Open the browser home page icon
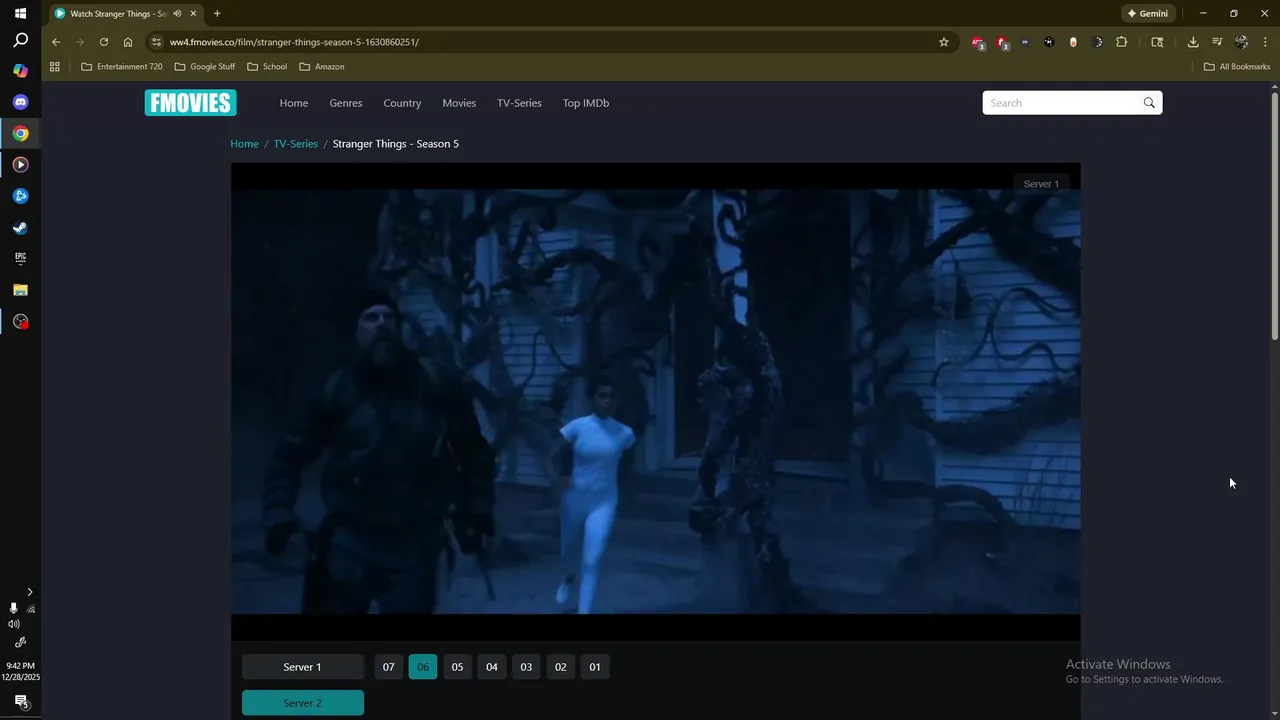 click(x=128, y=42)
